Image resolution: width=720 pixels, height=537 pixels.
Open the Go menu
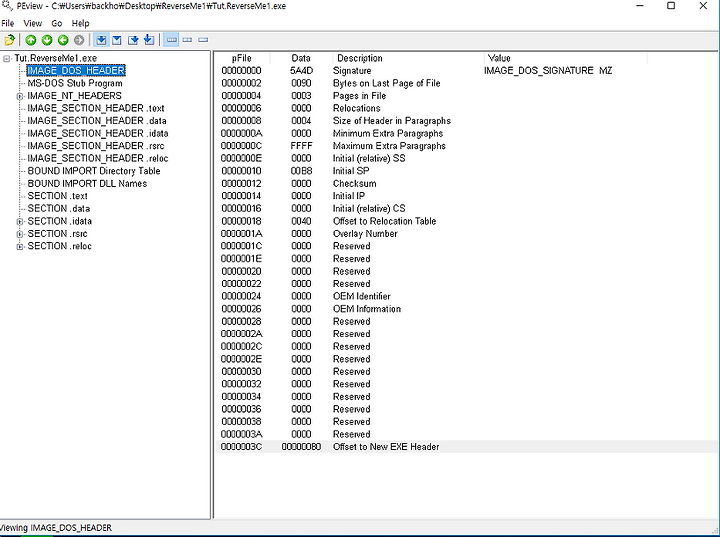click(x=56, y=23)
